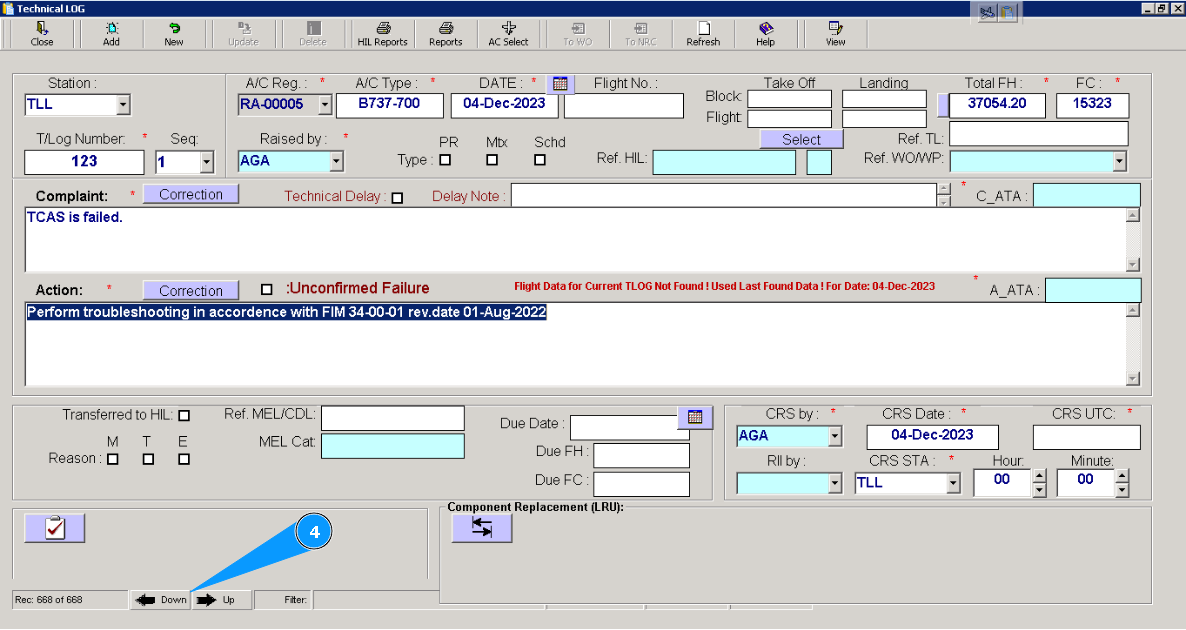The width and height of the screenshot is (1186, 630).
Task: Open the calendar next to DATE field
Action: (561, 84)
